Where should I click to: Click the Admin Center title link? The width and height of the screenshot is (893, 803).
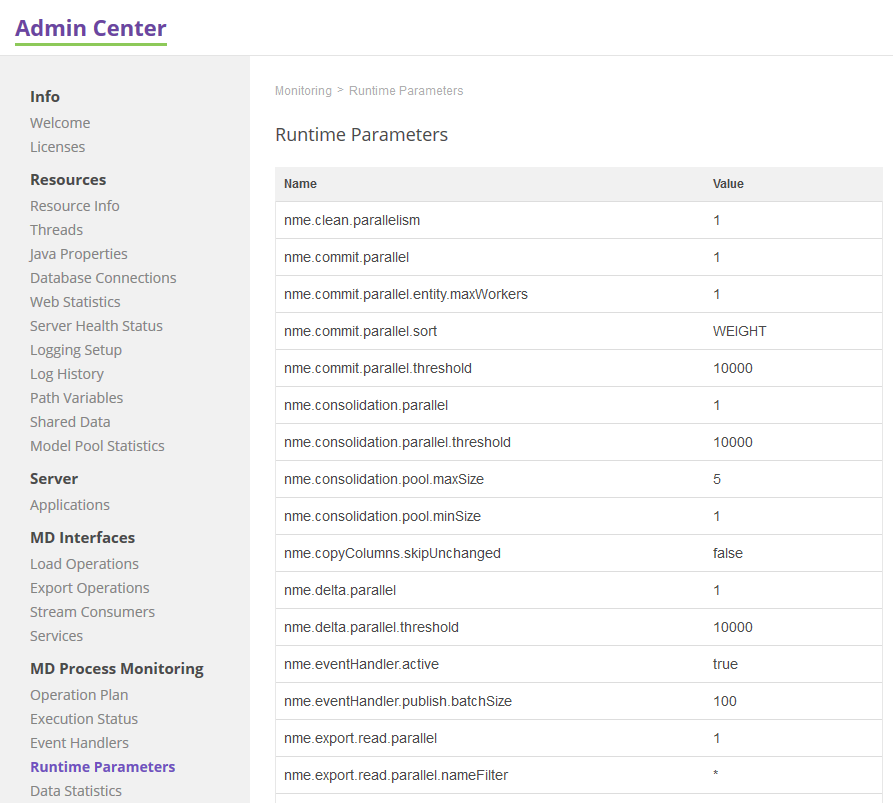point(91,28)
